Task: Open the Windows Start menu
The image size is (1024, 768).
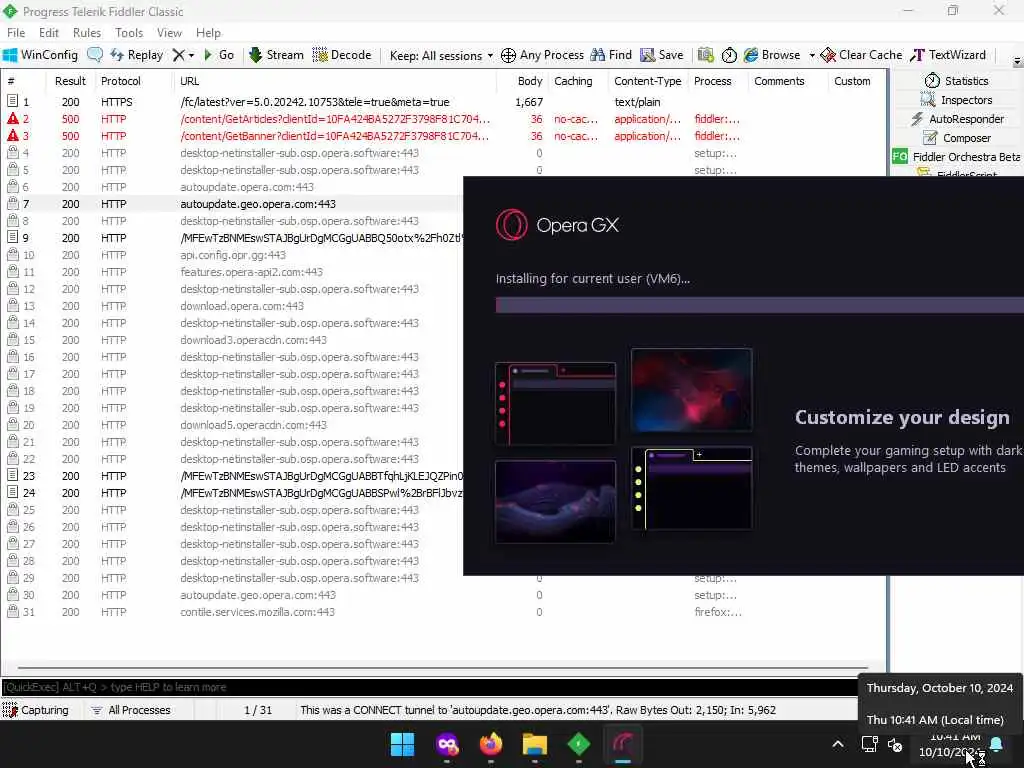Action: [402, 744]
